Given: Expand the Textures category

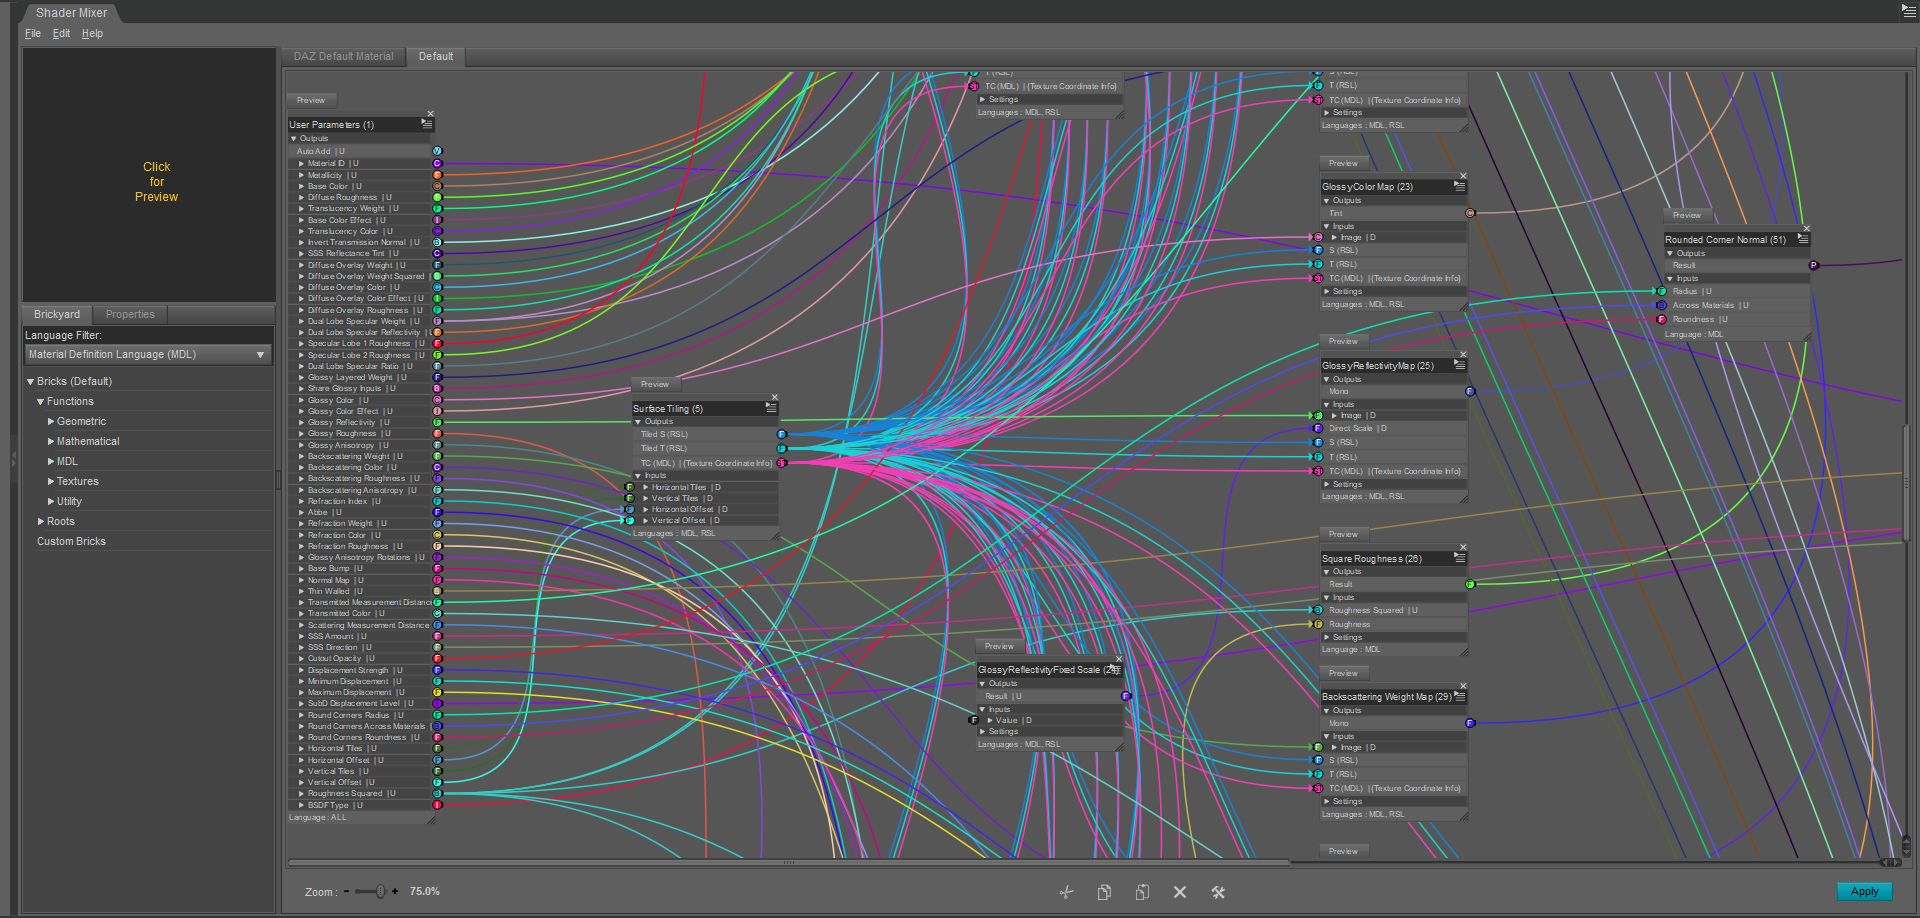Looking at the screenshot, I should pyautogui.click(x=51, y=482).
